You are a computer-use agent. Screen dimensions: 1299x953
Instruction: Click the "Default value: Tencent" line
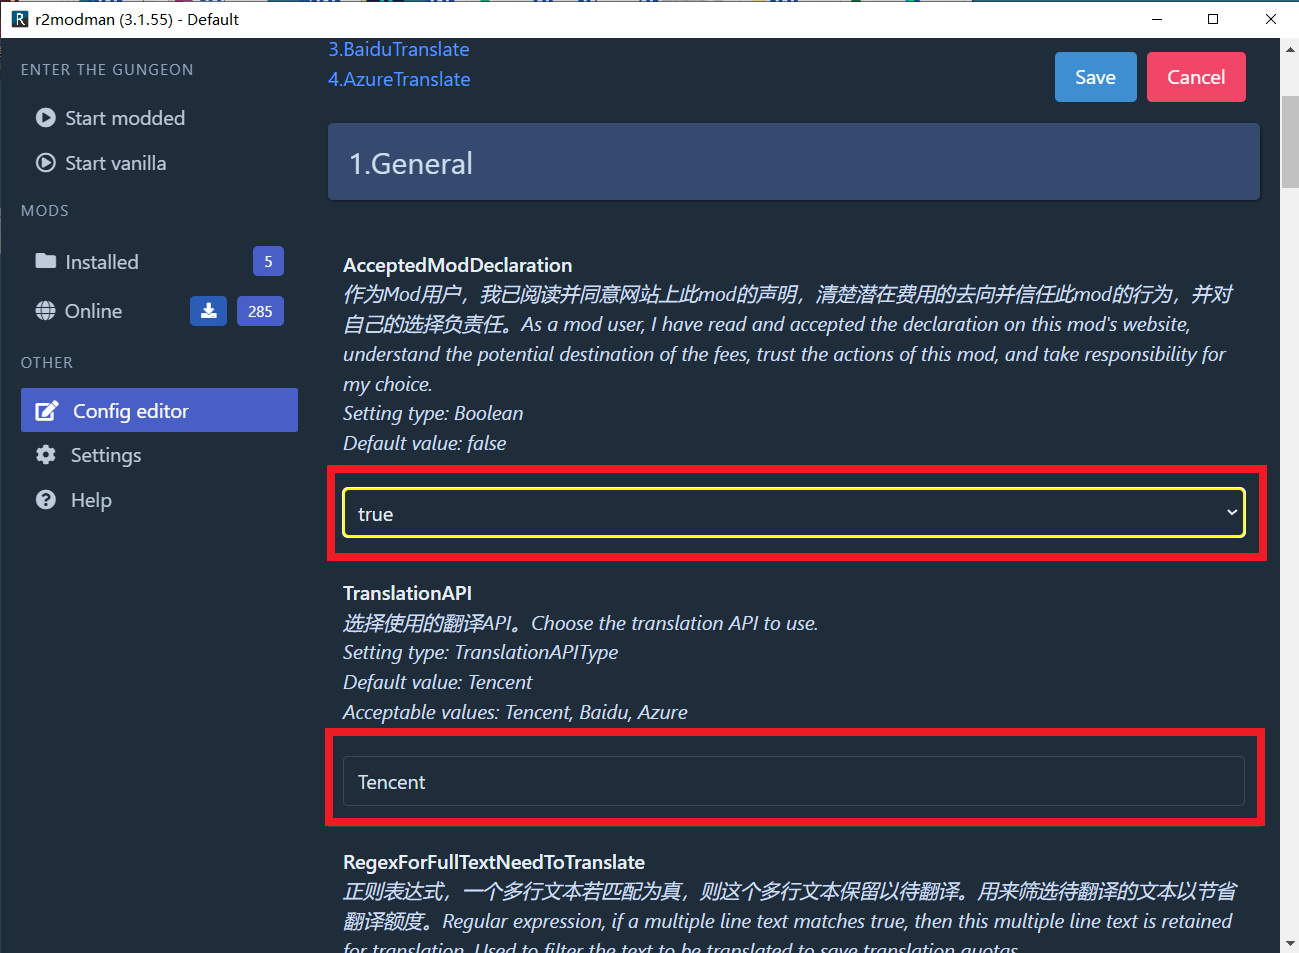click(x=438, y=682)
